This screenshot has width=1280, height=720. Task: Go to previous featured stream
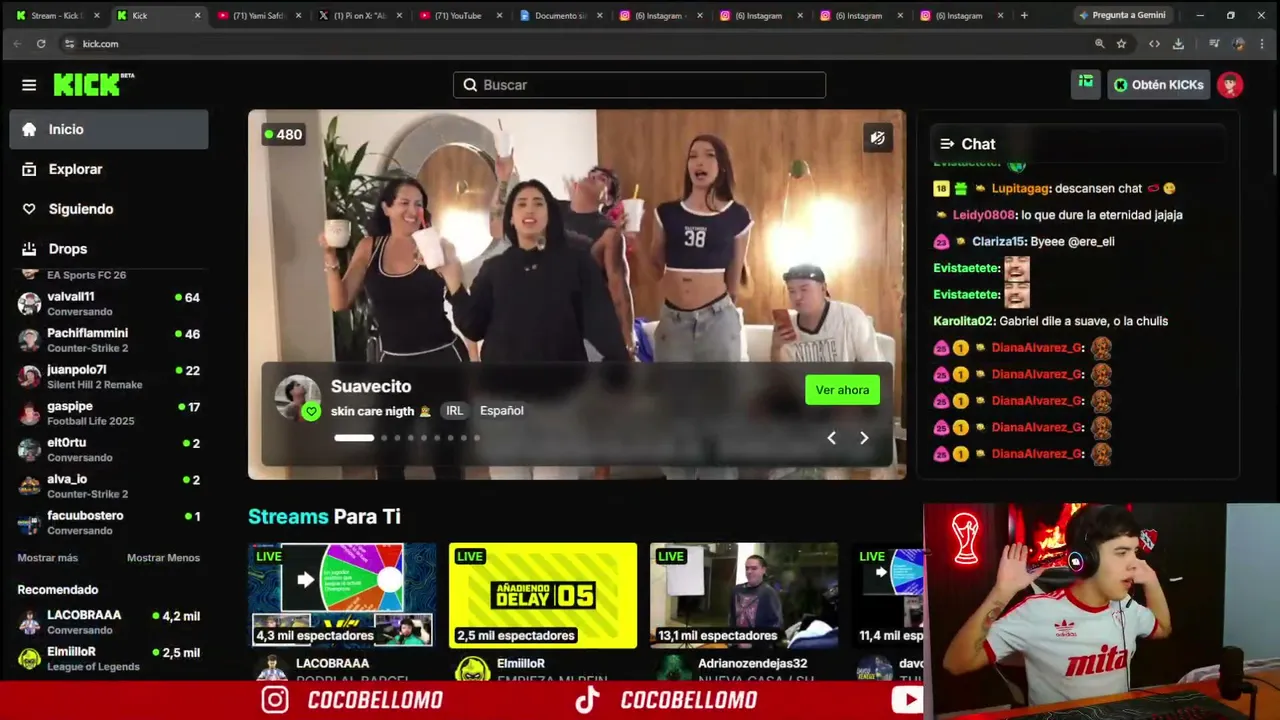coord(831,438)
